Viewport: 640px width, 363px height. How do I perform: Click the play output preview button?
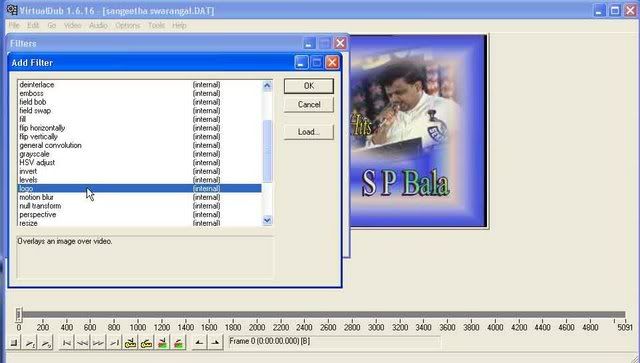coord(46,343)
